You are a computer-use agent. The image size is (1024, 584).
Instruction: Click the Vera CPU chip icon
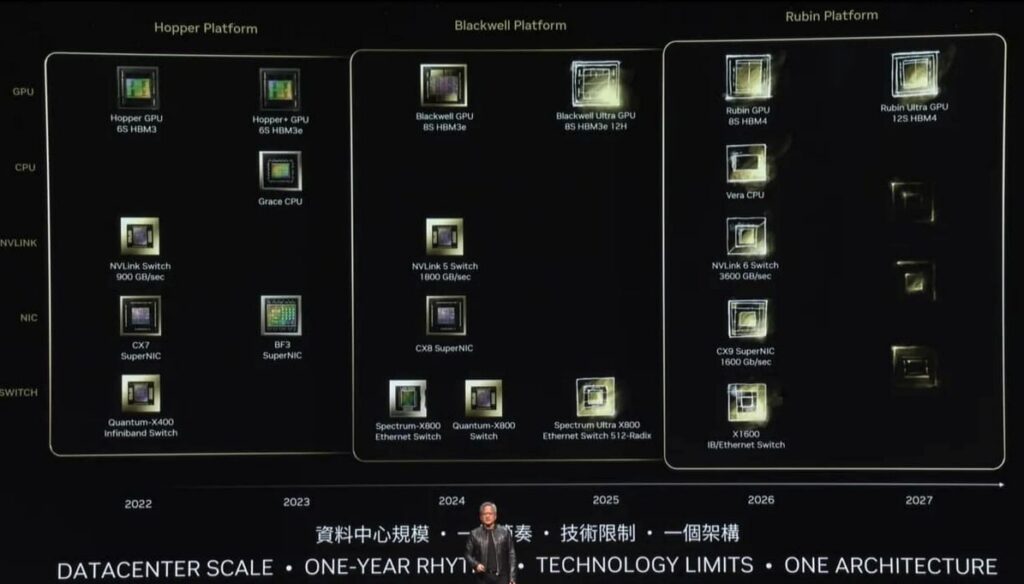click(x=746, y=163)
